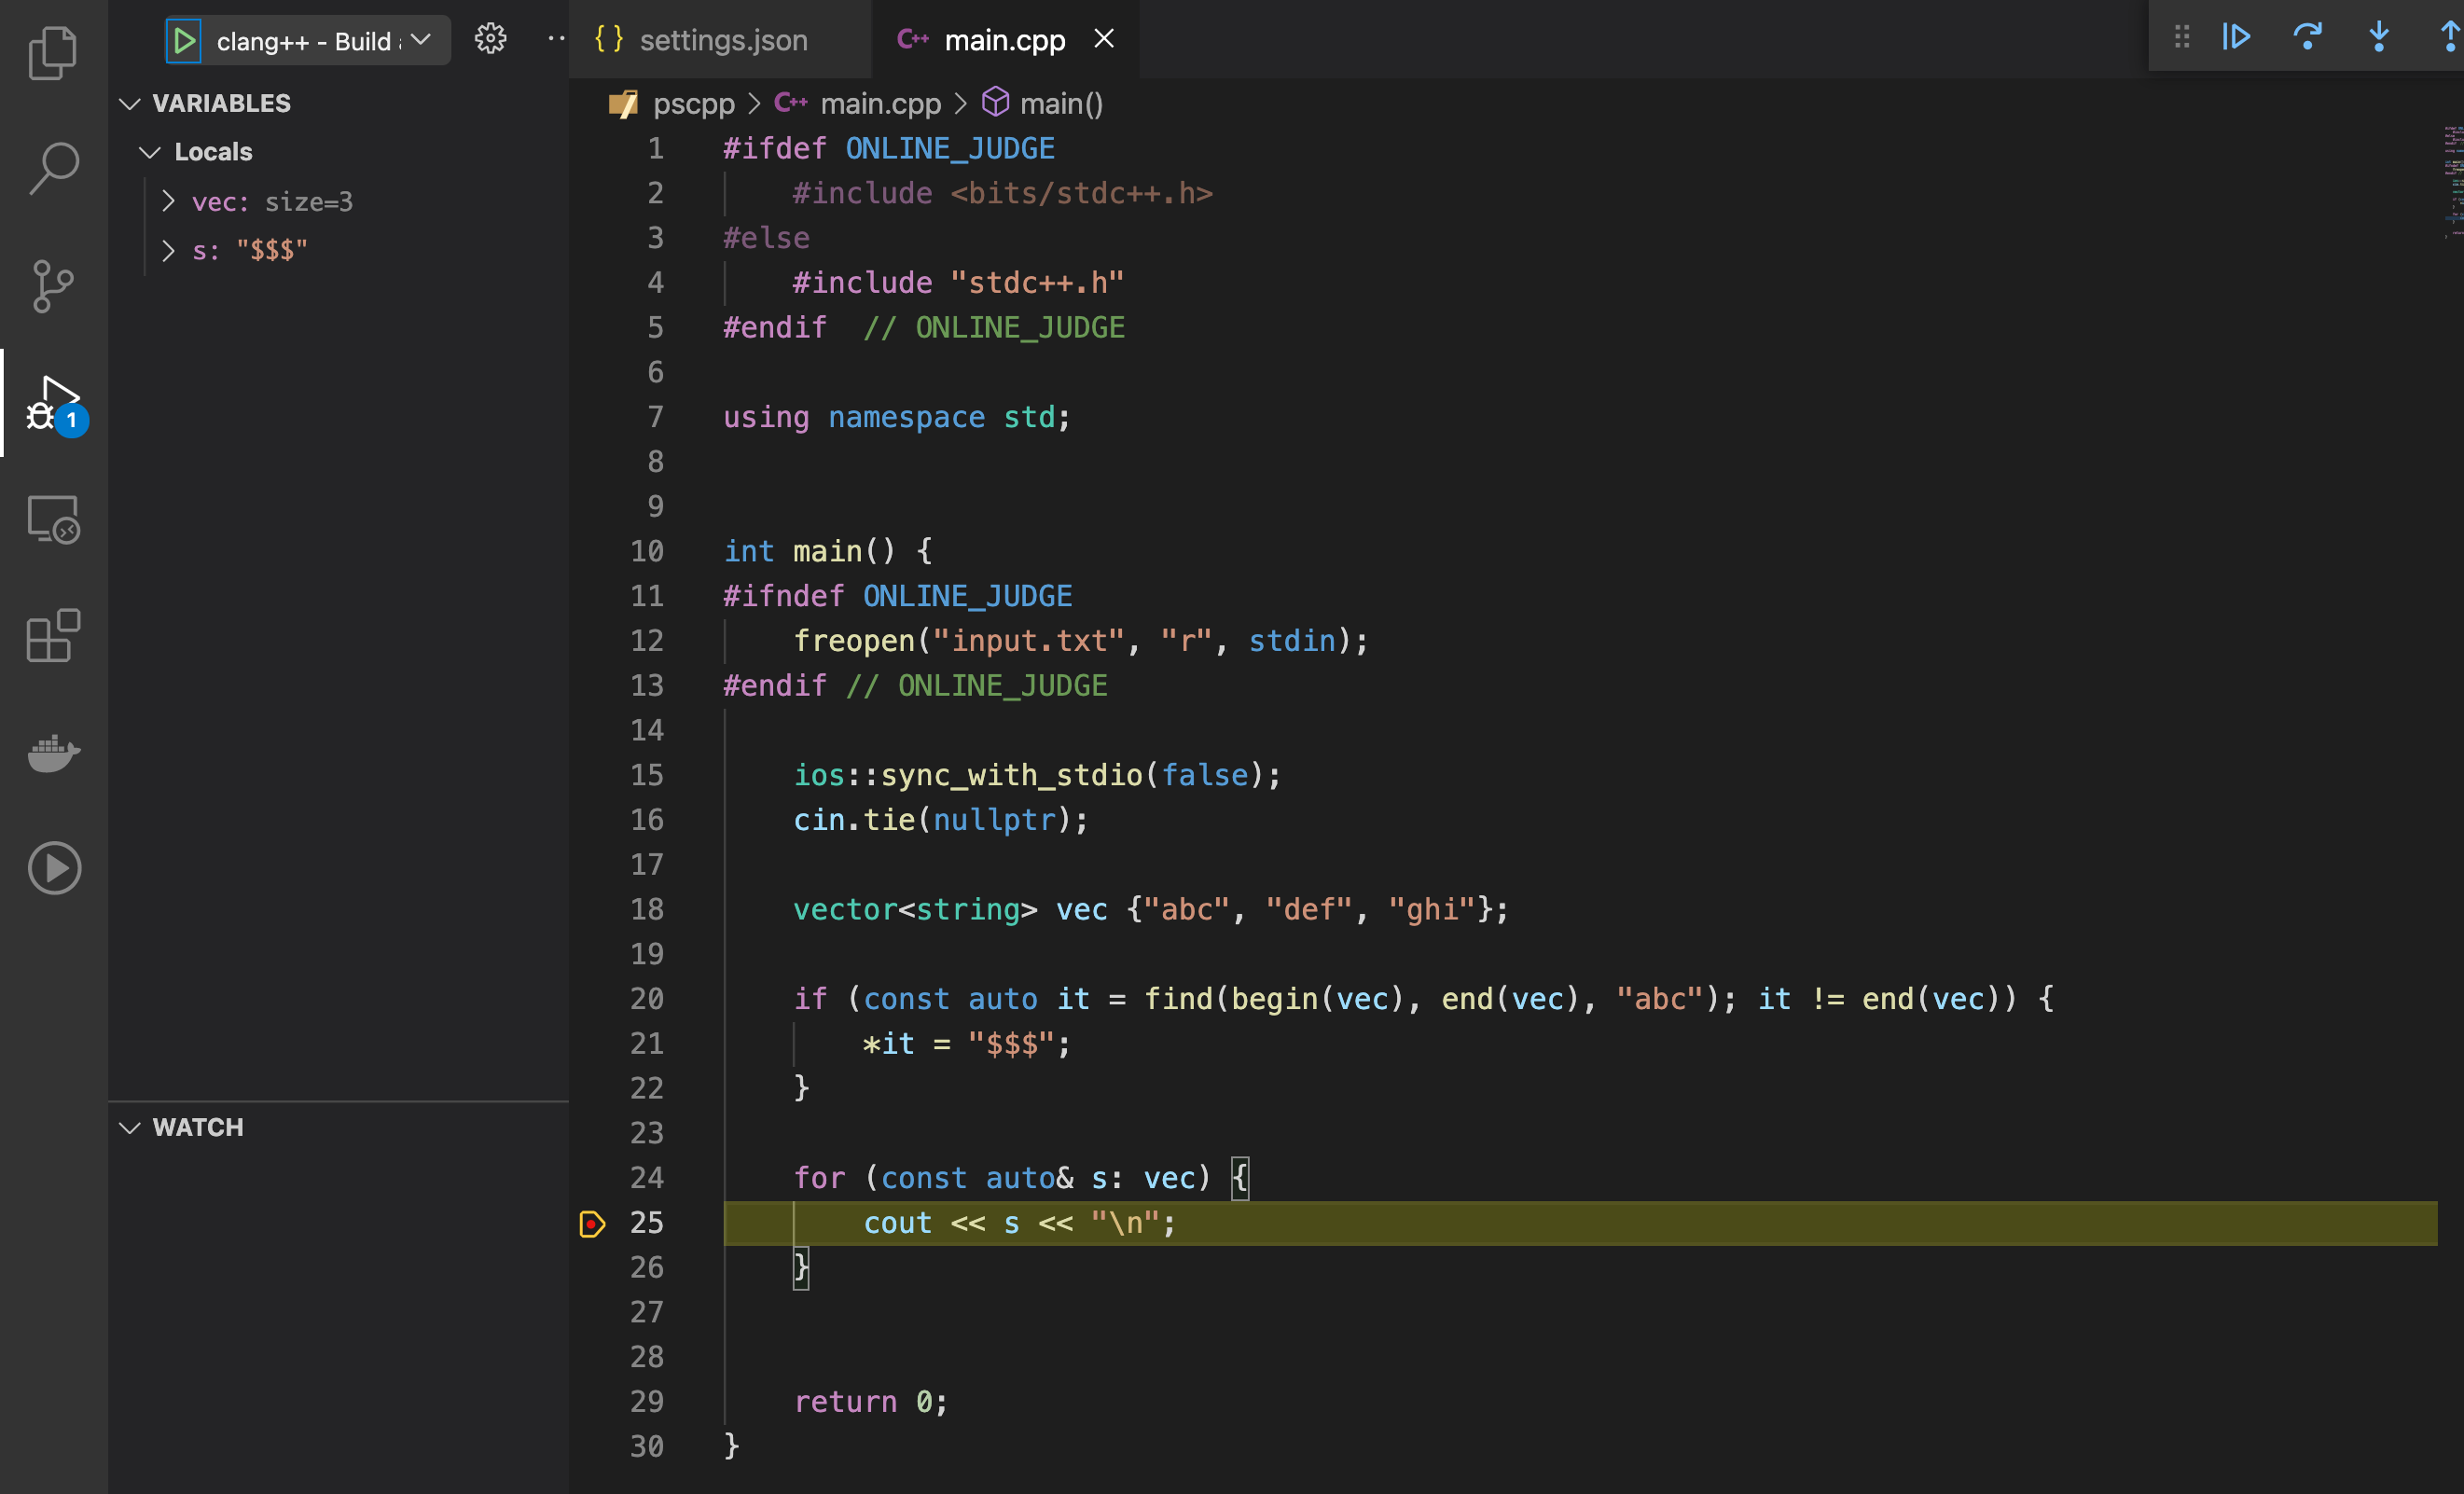Open the Source Control view
Image resolution: width=2464 pixels, height=1494 pixels.
(53, 286)
